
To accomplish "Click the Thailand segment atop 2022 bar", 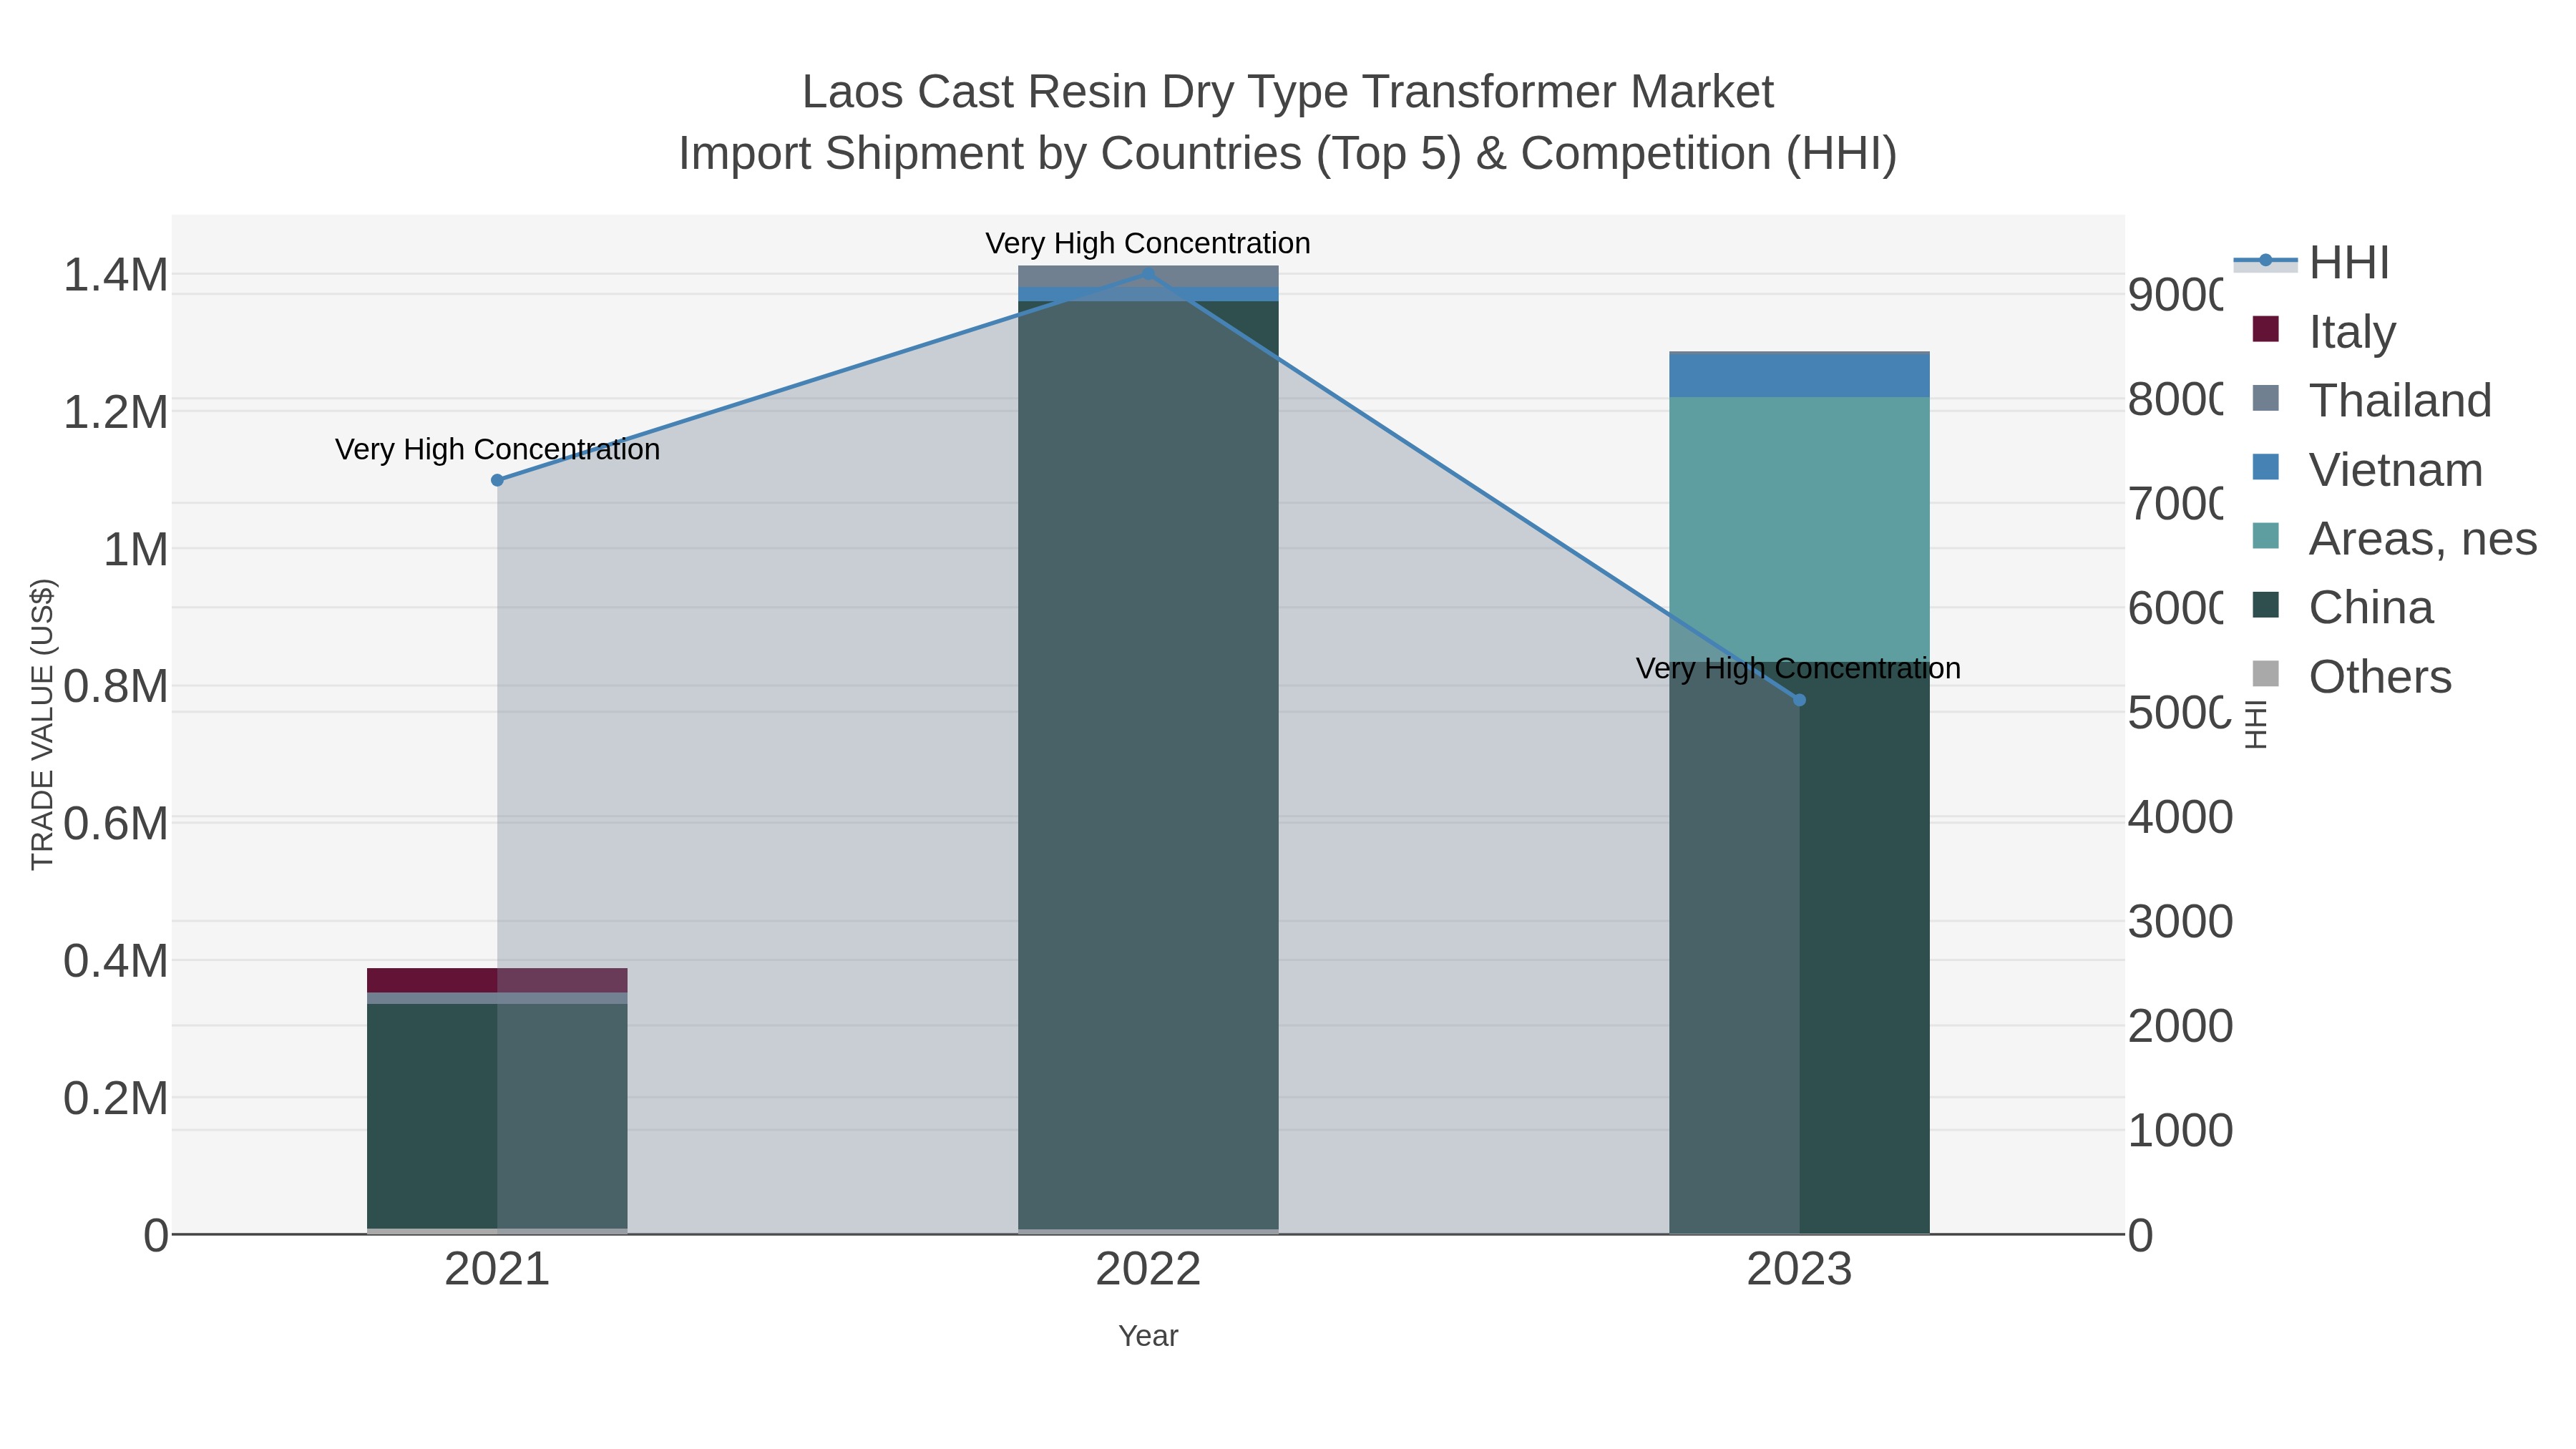I will [x=1148, y=277].
